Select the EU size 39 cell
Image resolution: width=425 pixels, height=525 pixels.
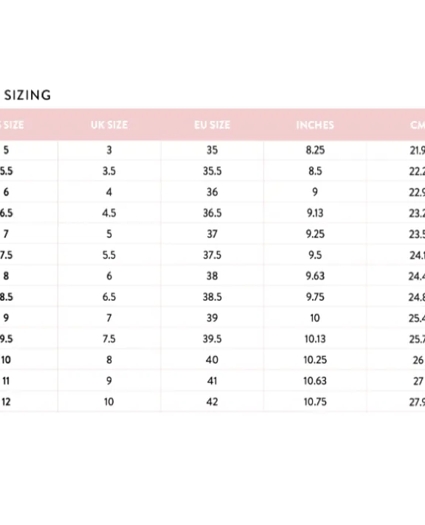coord(212,318)
